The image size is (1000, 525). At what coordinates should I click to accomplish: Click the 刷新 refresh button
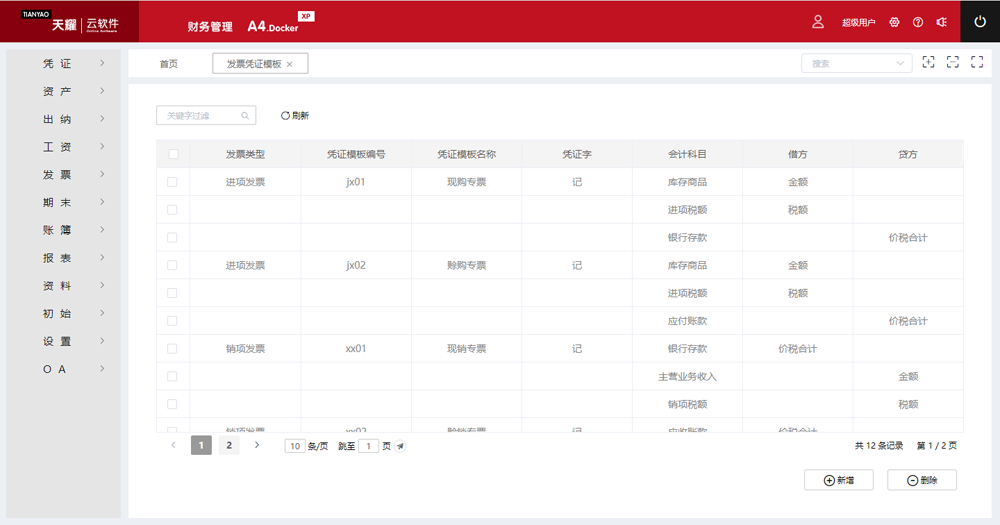point(294,116)
